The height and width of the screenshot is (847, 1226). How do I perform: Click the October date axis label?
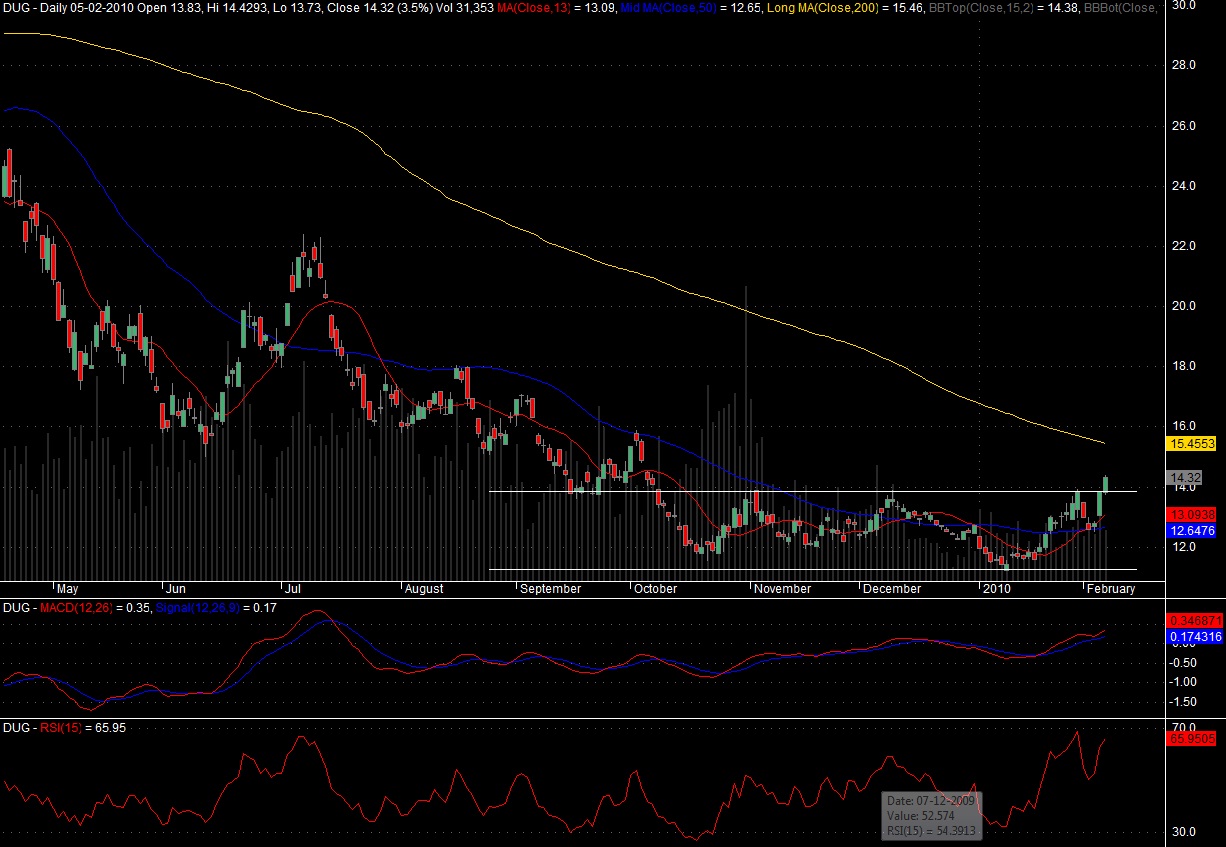pyautogui.click(x=656, y=589)
